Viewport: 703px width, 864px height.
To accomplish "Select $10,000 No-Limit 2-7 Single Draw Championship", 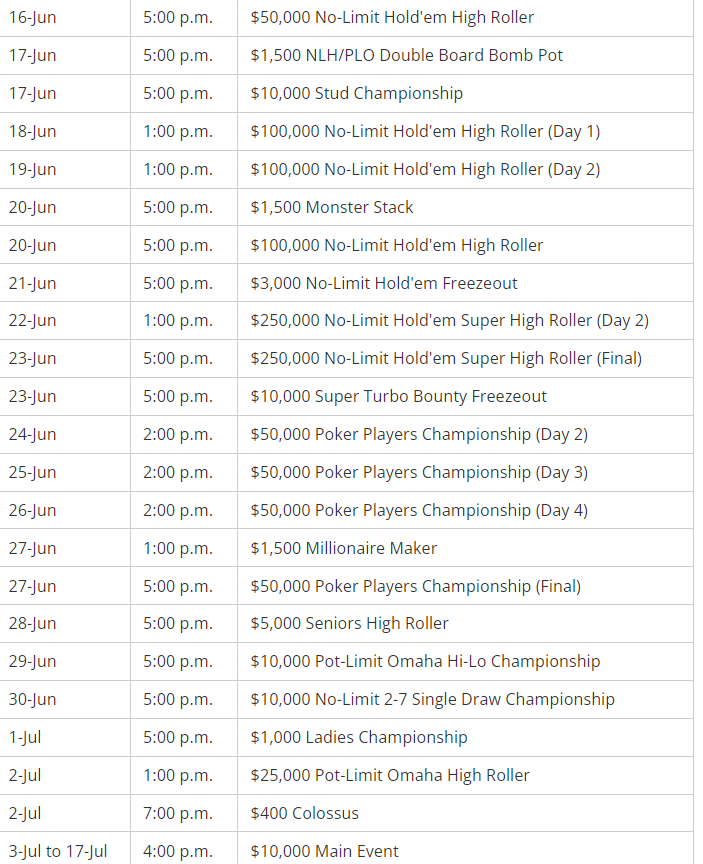I will pyautogui.click(x=432, y=700).
